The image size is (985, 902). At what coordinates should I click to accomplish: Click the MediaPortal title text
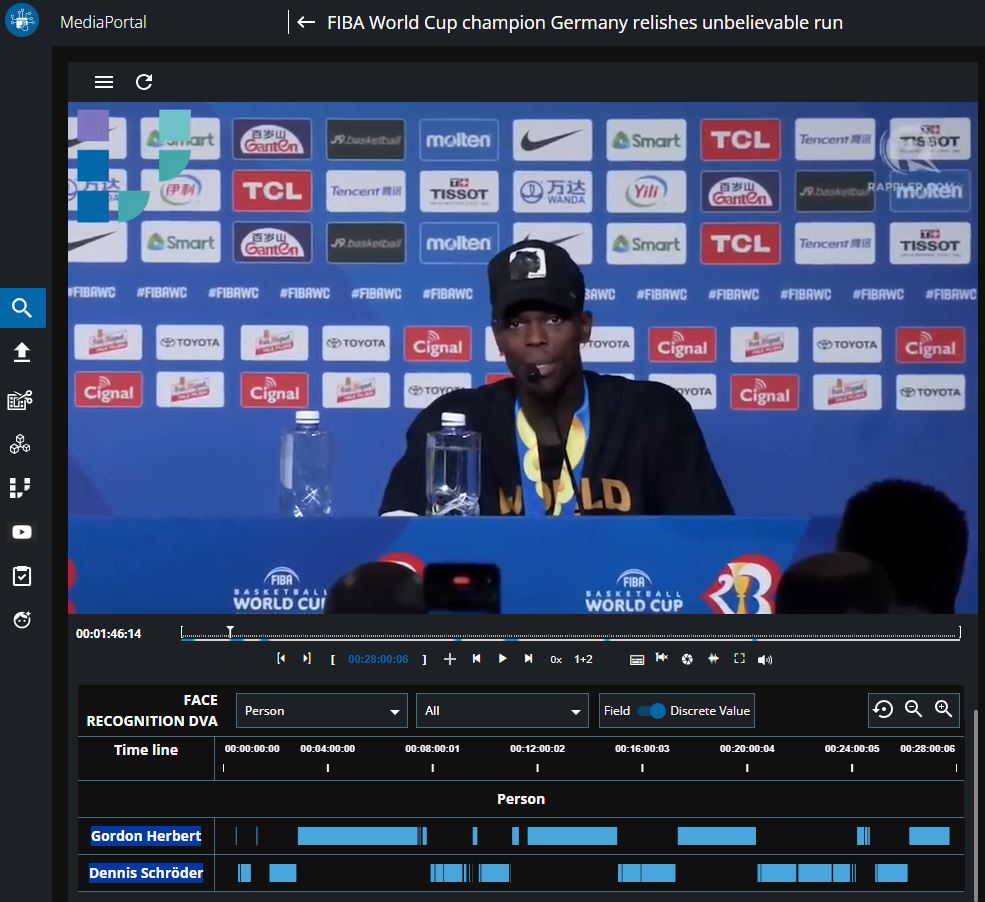[103, 23]
